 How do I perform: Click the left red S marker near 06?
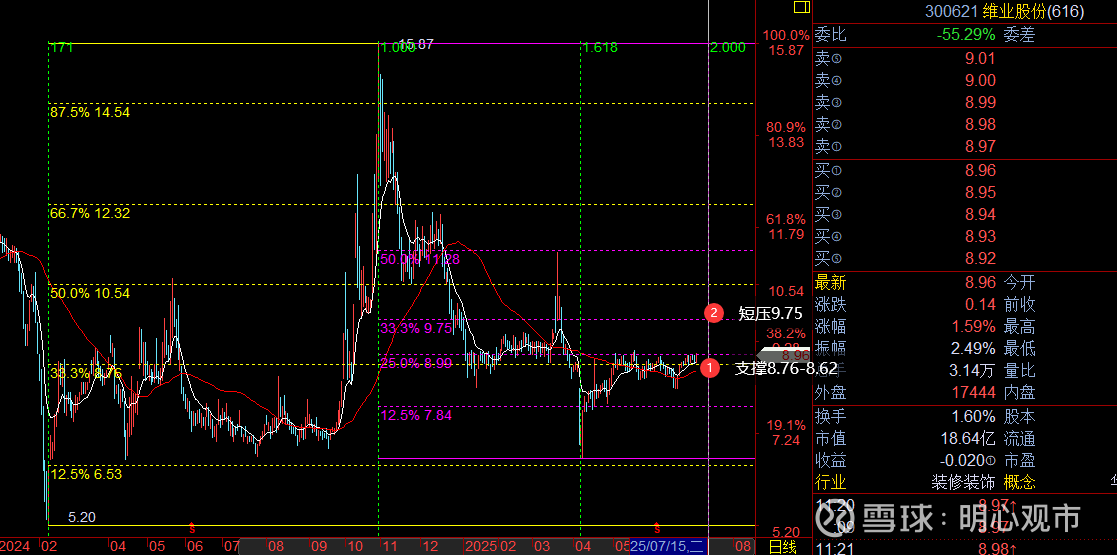192,528
